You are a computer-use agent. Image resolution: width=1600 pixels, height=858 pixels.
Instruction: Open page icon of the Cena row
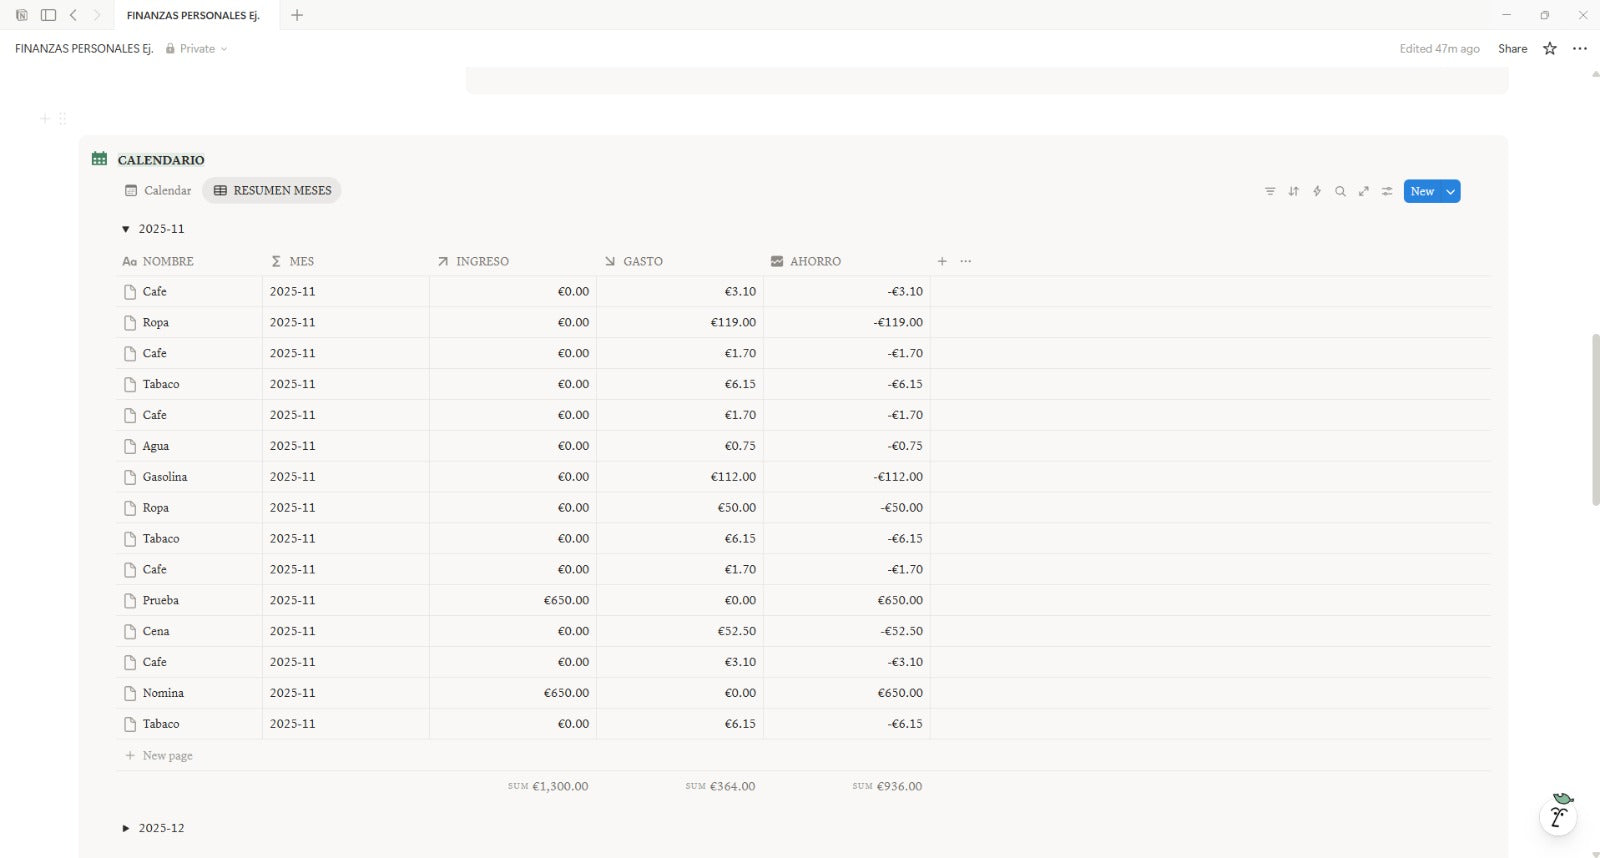[x=130, y=632]
